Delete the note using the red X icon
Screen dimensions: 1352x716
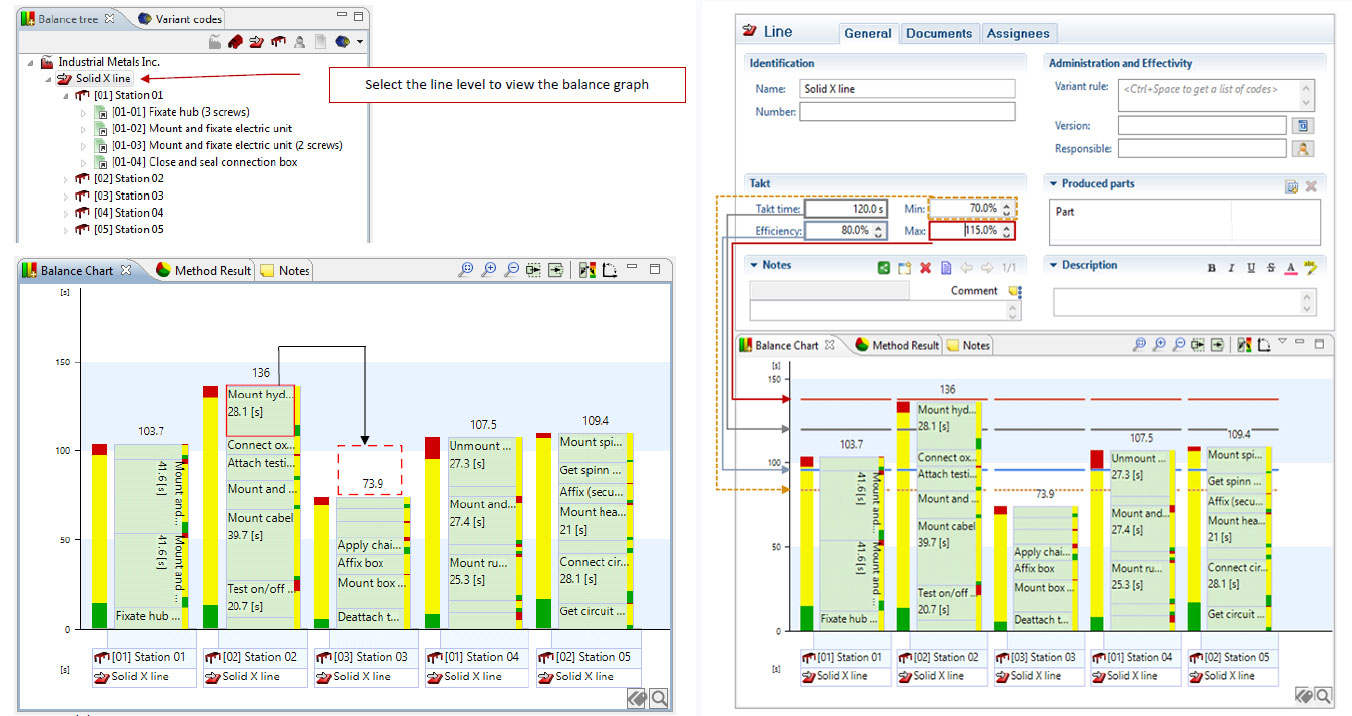click(925, 267)
